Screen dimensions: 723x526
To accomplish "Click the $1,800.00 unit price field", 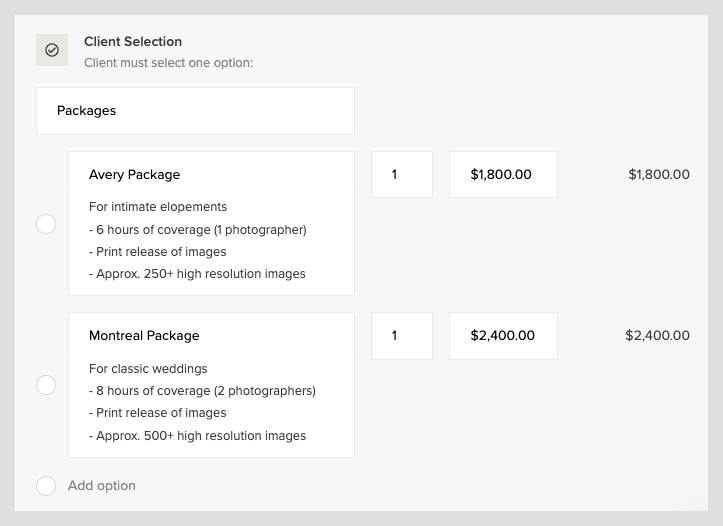I will 504,175.
